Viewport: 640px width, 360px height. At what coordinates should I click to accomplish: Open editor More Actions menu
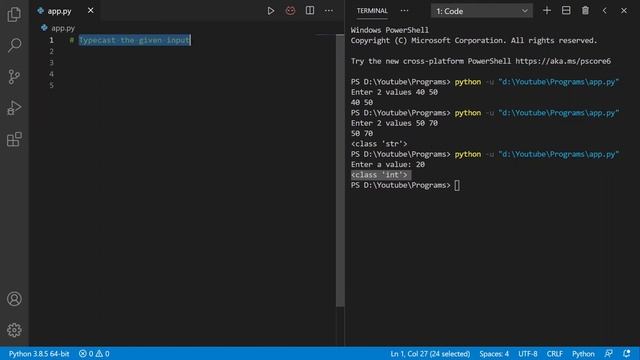(329, 11)
